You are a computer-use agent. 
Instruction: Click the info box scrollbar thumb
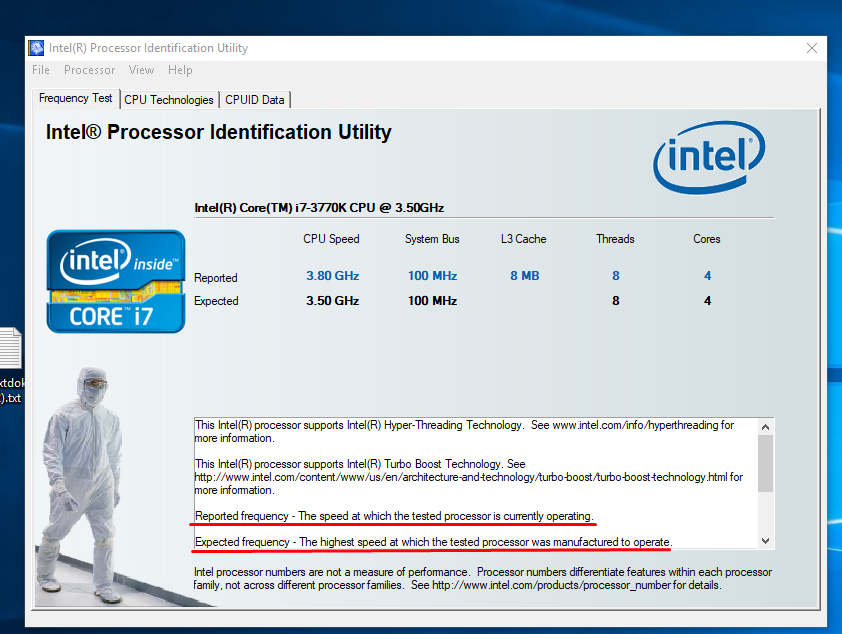pos(766,463)
